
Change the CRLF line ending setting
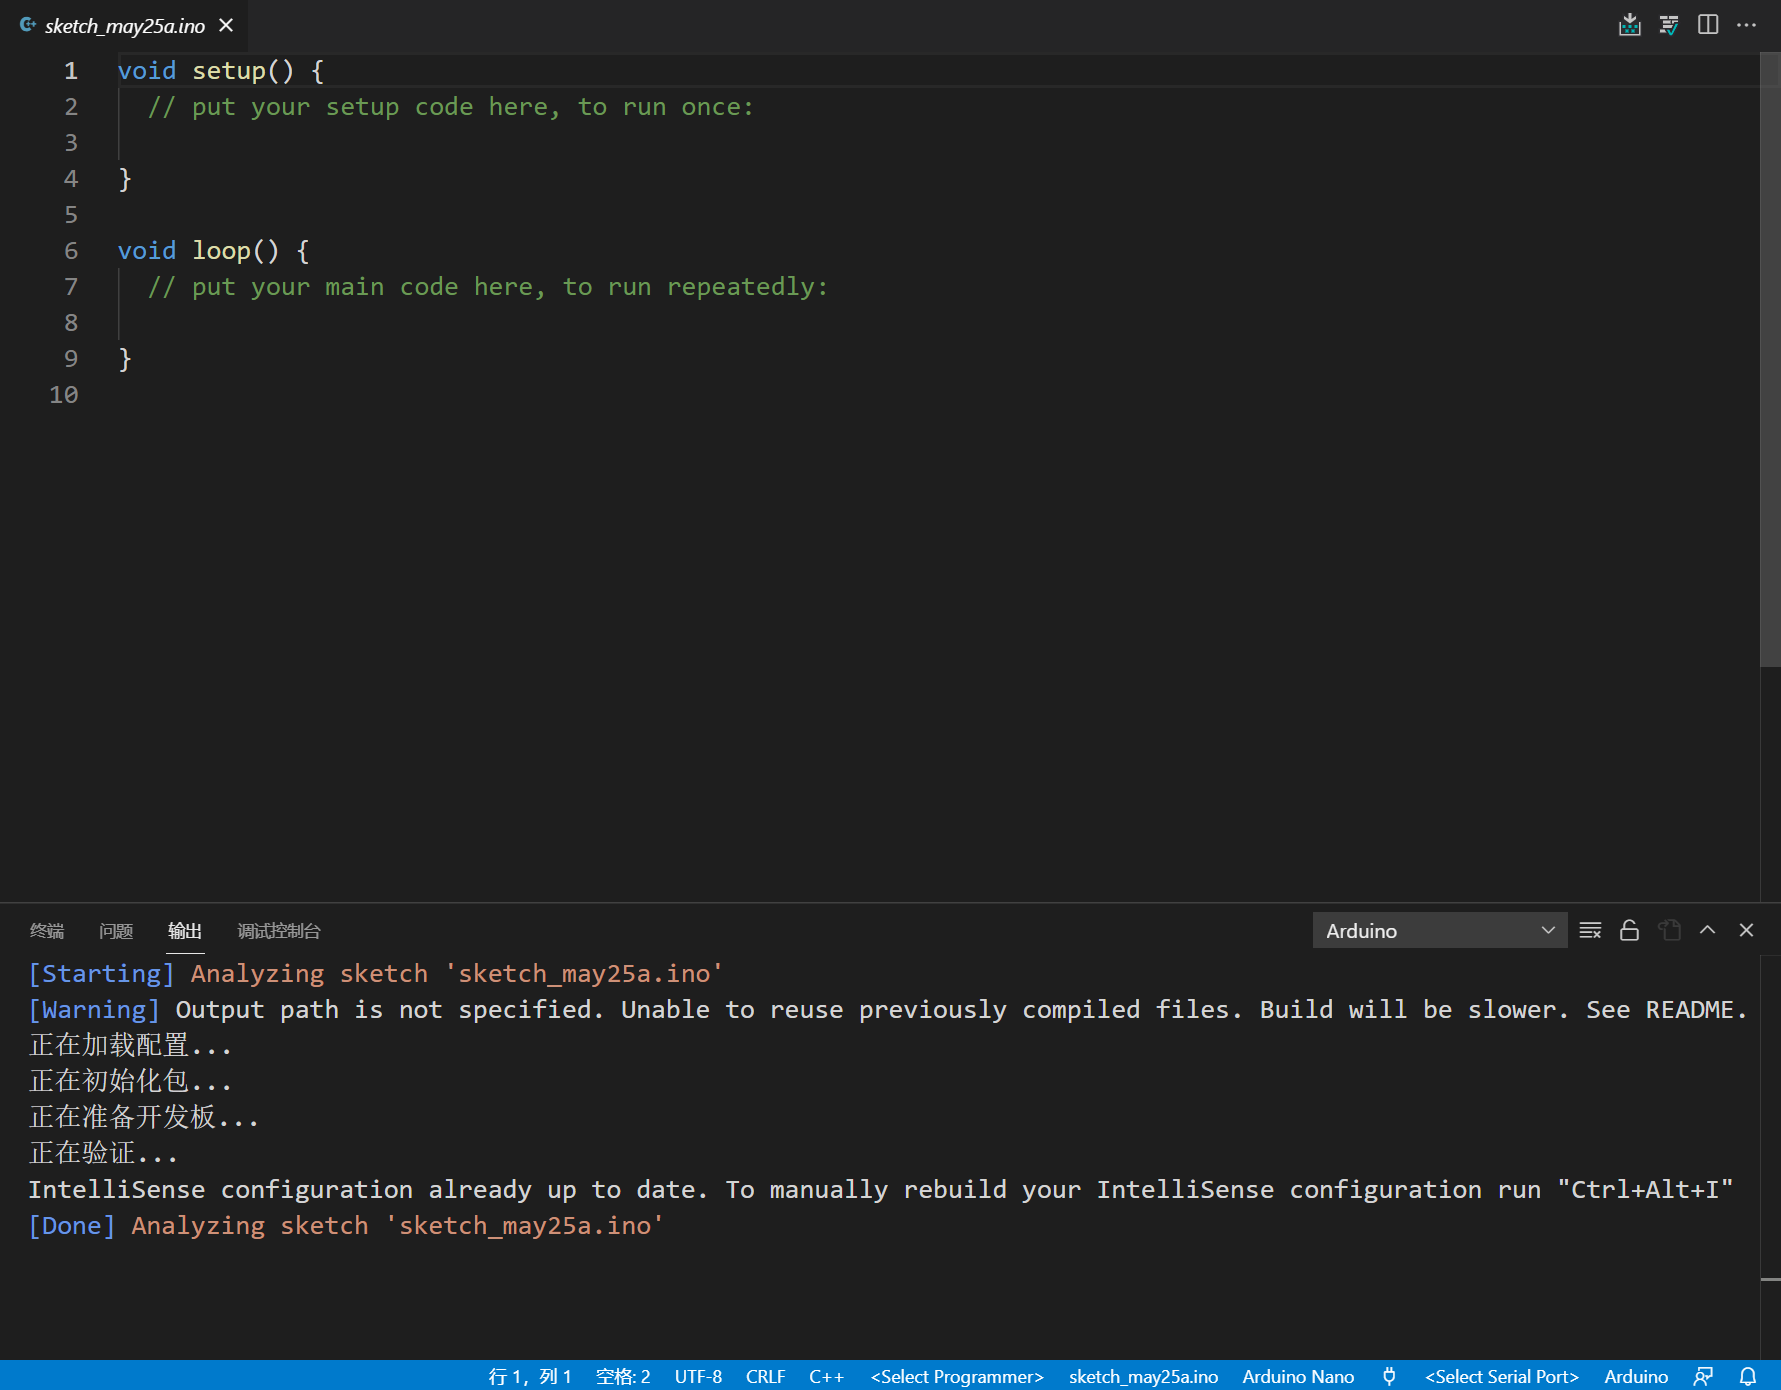pos(765,1377)
